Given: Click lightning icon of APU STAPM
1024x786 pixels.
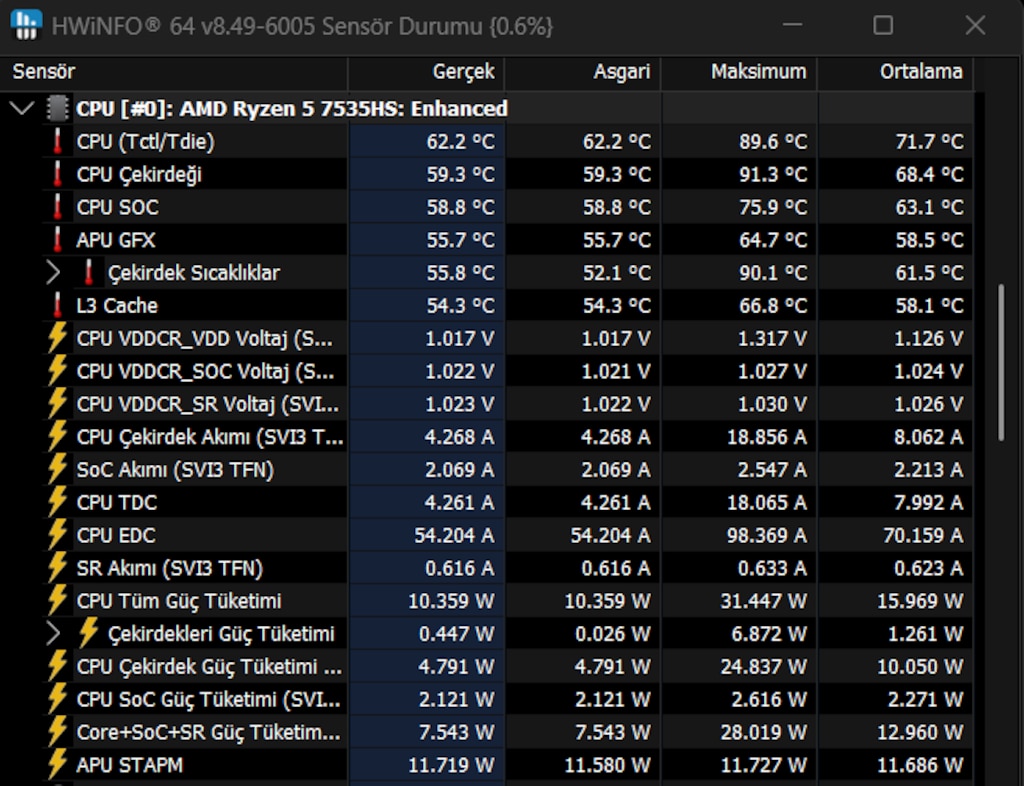Looking at the screenshot, I should pyautogui.click(x=57, y=763).
